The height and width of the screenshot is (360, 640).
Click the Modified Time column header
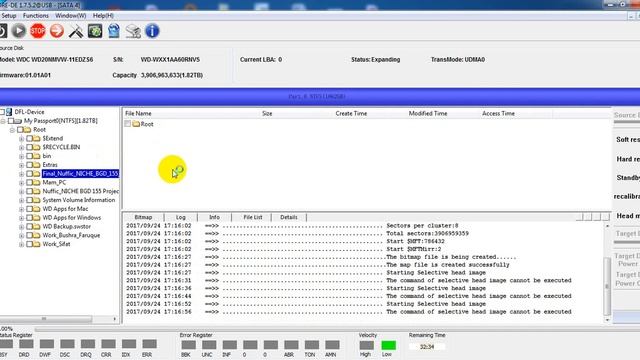point(428,113)
